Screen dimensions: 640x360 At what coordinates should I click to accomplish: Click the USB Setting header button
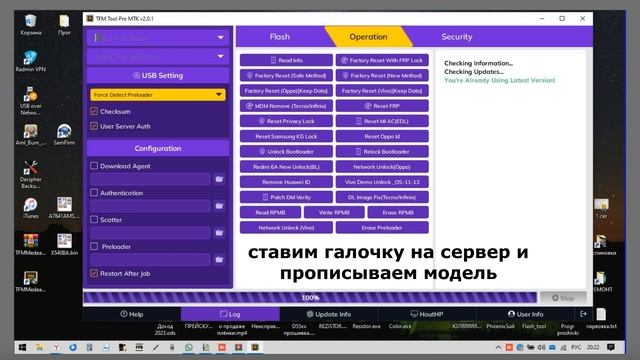[158, 76]
